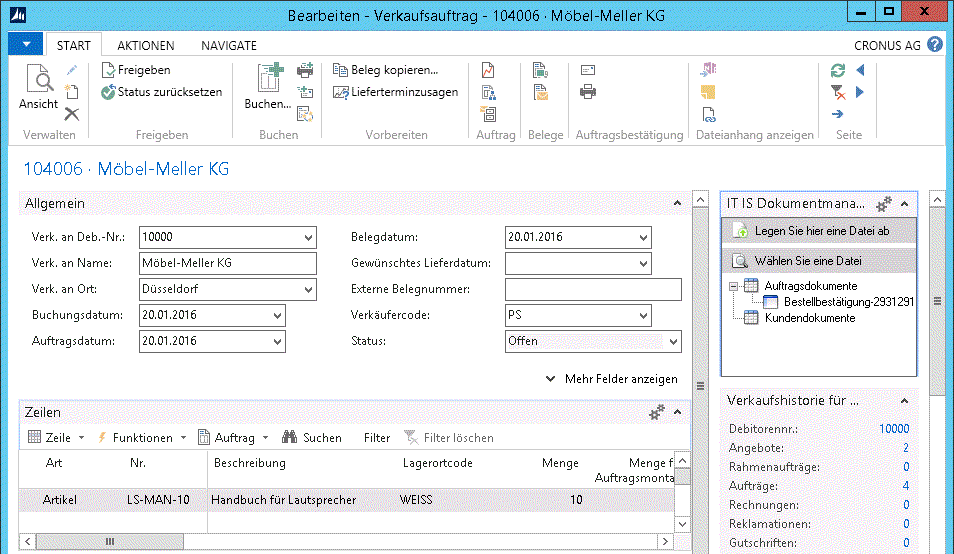Screen dimensions: 954x554
Task: Select Kundendokumente in the tree
Action: (810, 317)
